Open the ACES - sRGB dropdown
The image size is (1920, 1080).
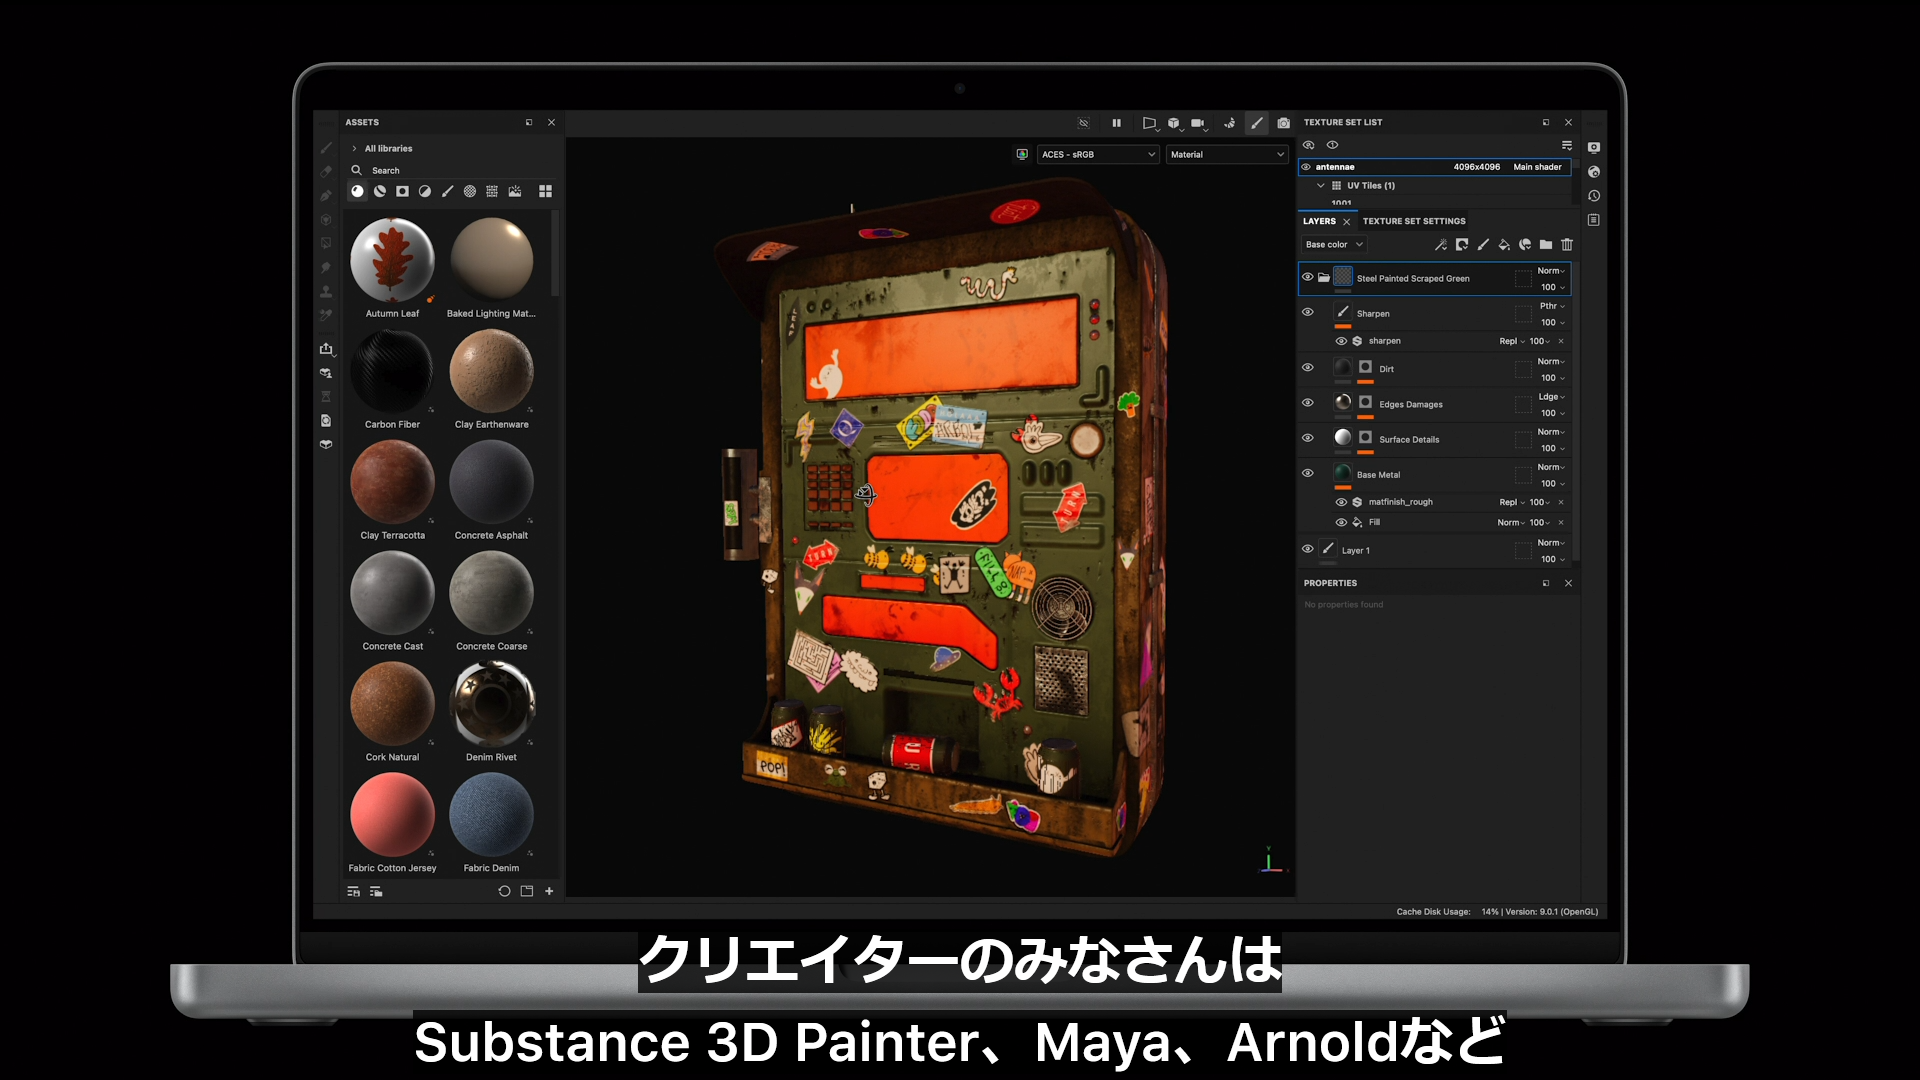click(1098, 155)
